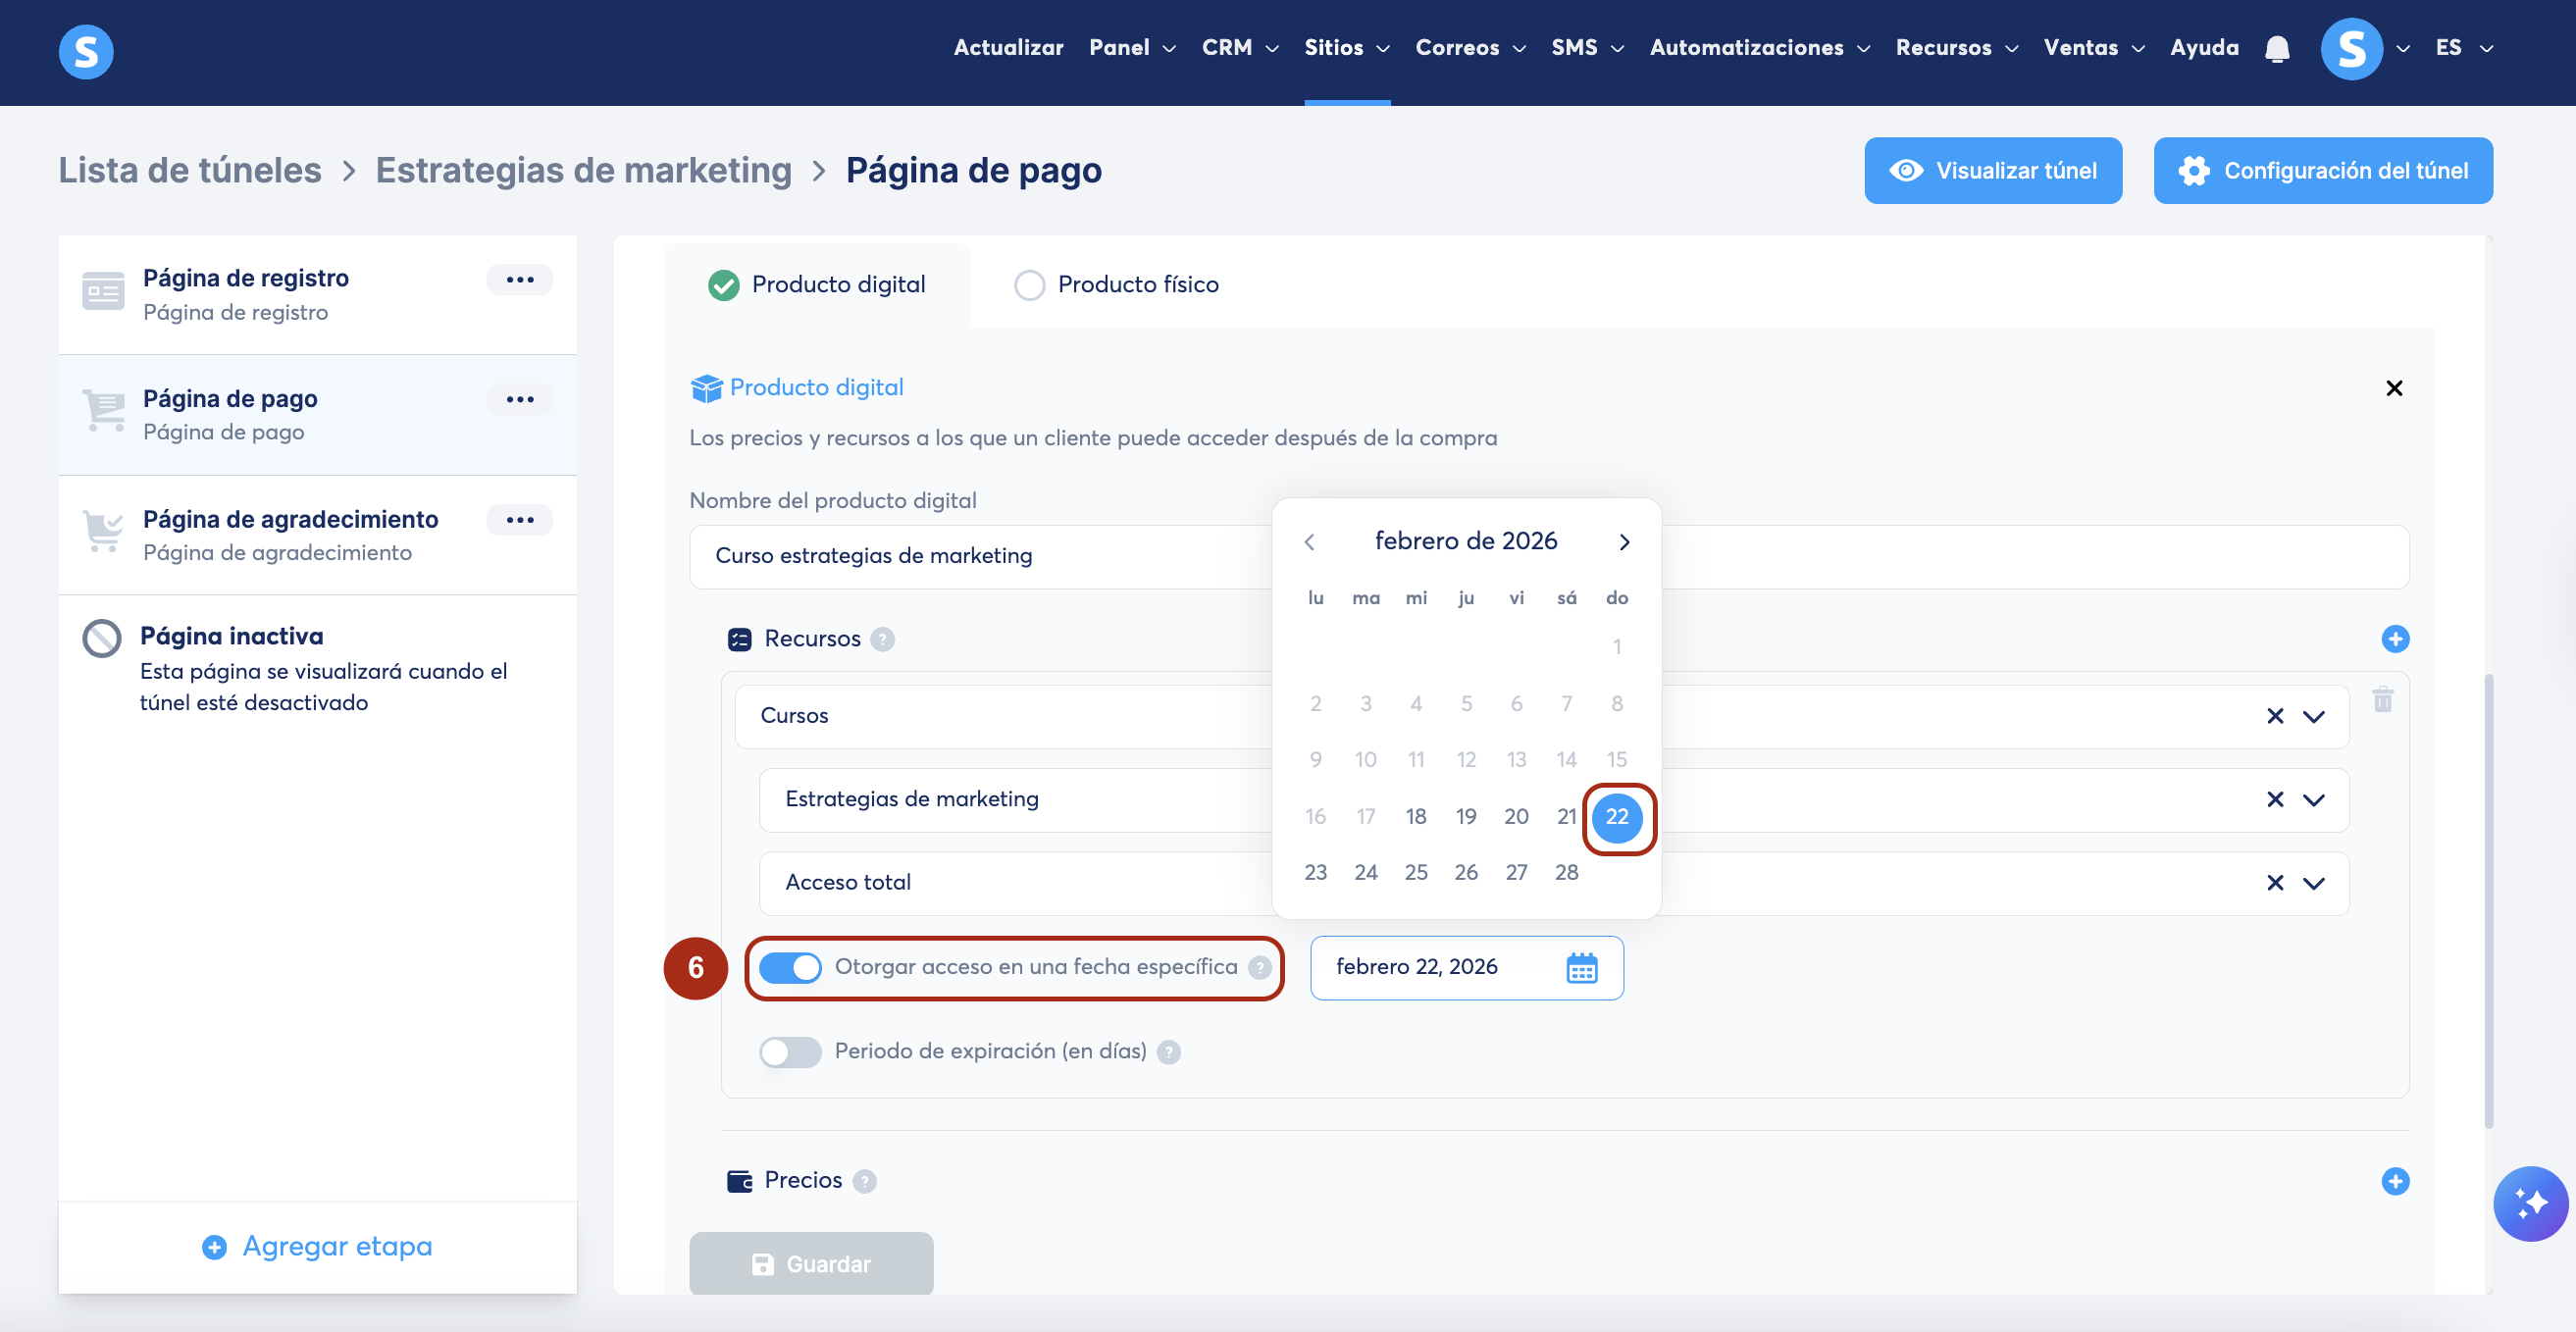Expand the Acceso total dropdown
The height and width of the screenshot is (1332, 2576).
pyautogui.click(x=2313, y=883)
